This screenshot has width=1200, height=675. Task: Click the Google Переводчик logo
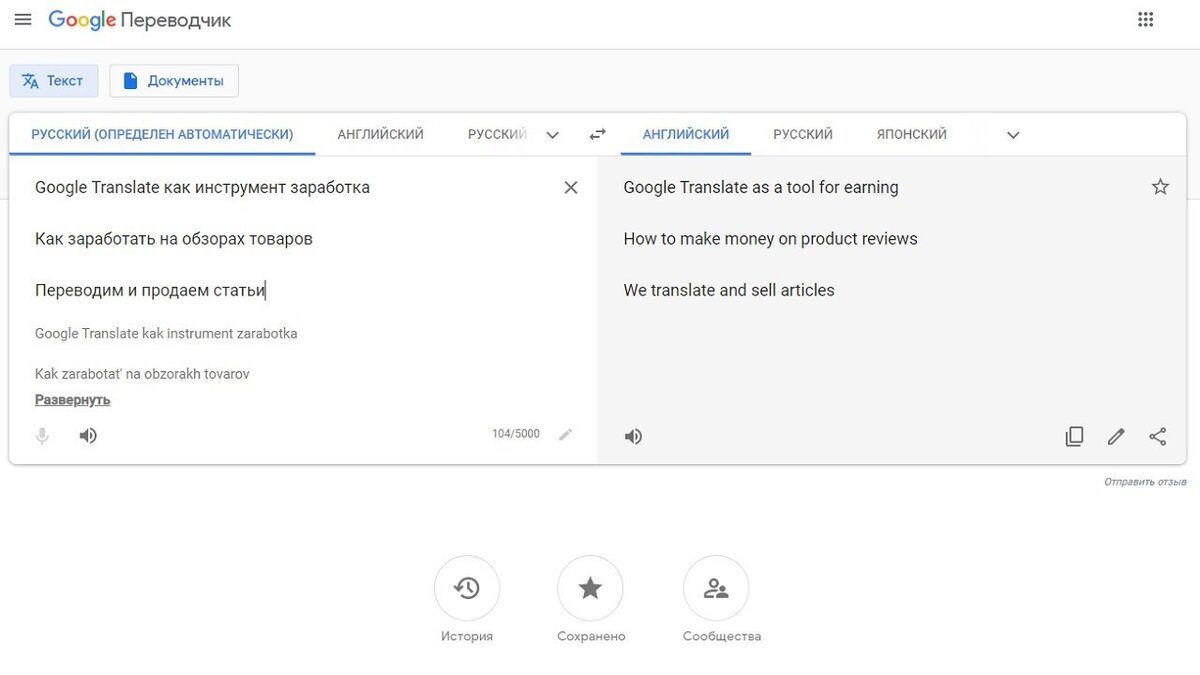[139, 20]
